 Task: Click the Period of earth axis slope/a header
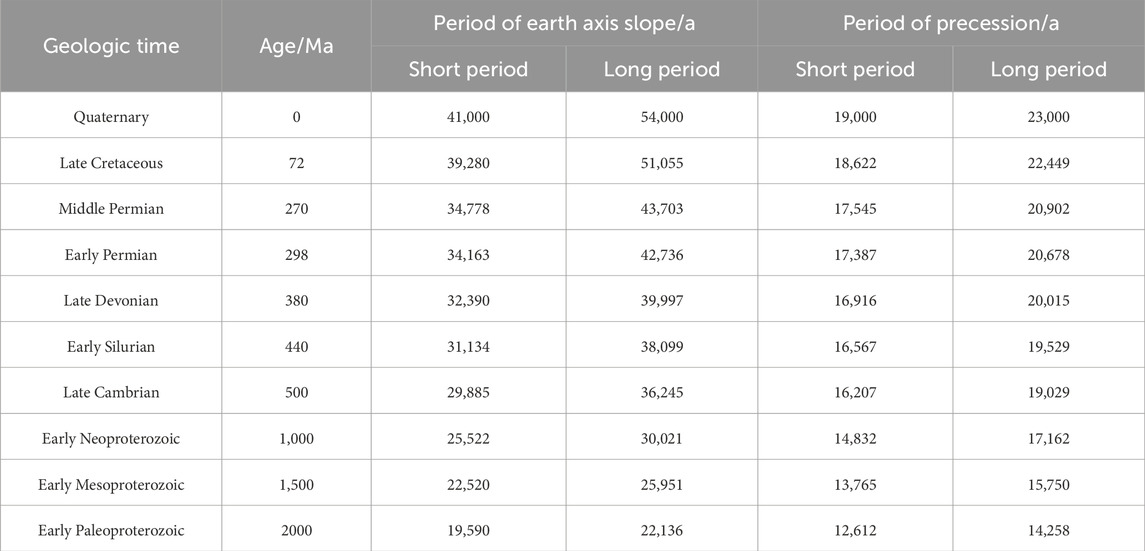coord(564,23)
